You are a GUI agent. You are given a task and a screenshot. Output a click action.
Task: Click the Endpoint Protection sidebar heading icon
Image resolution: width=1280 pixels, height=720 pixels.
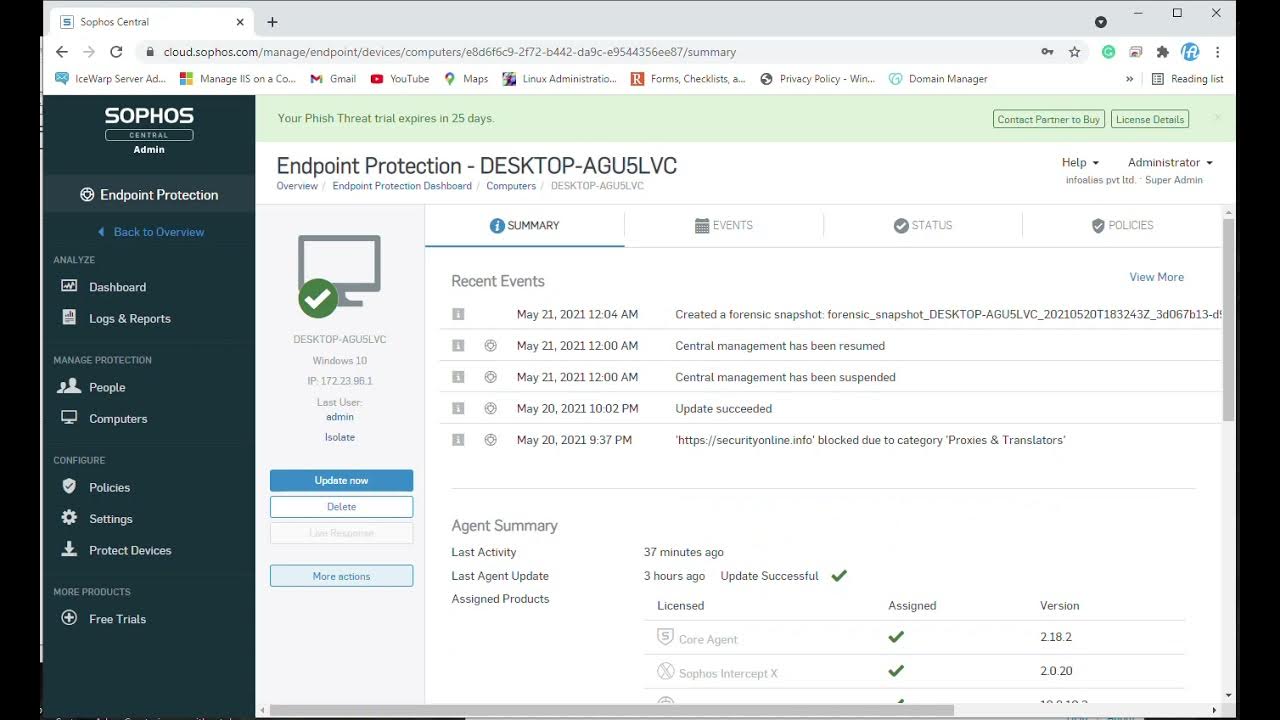(87, 195)
